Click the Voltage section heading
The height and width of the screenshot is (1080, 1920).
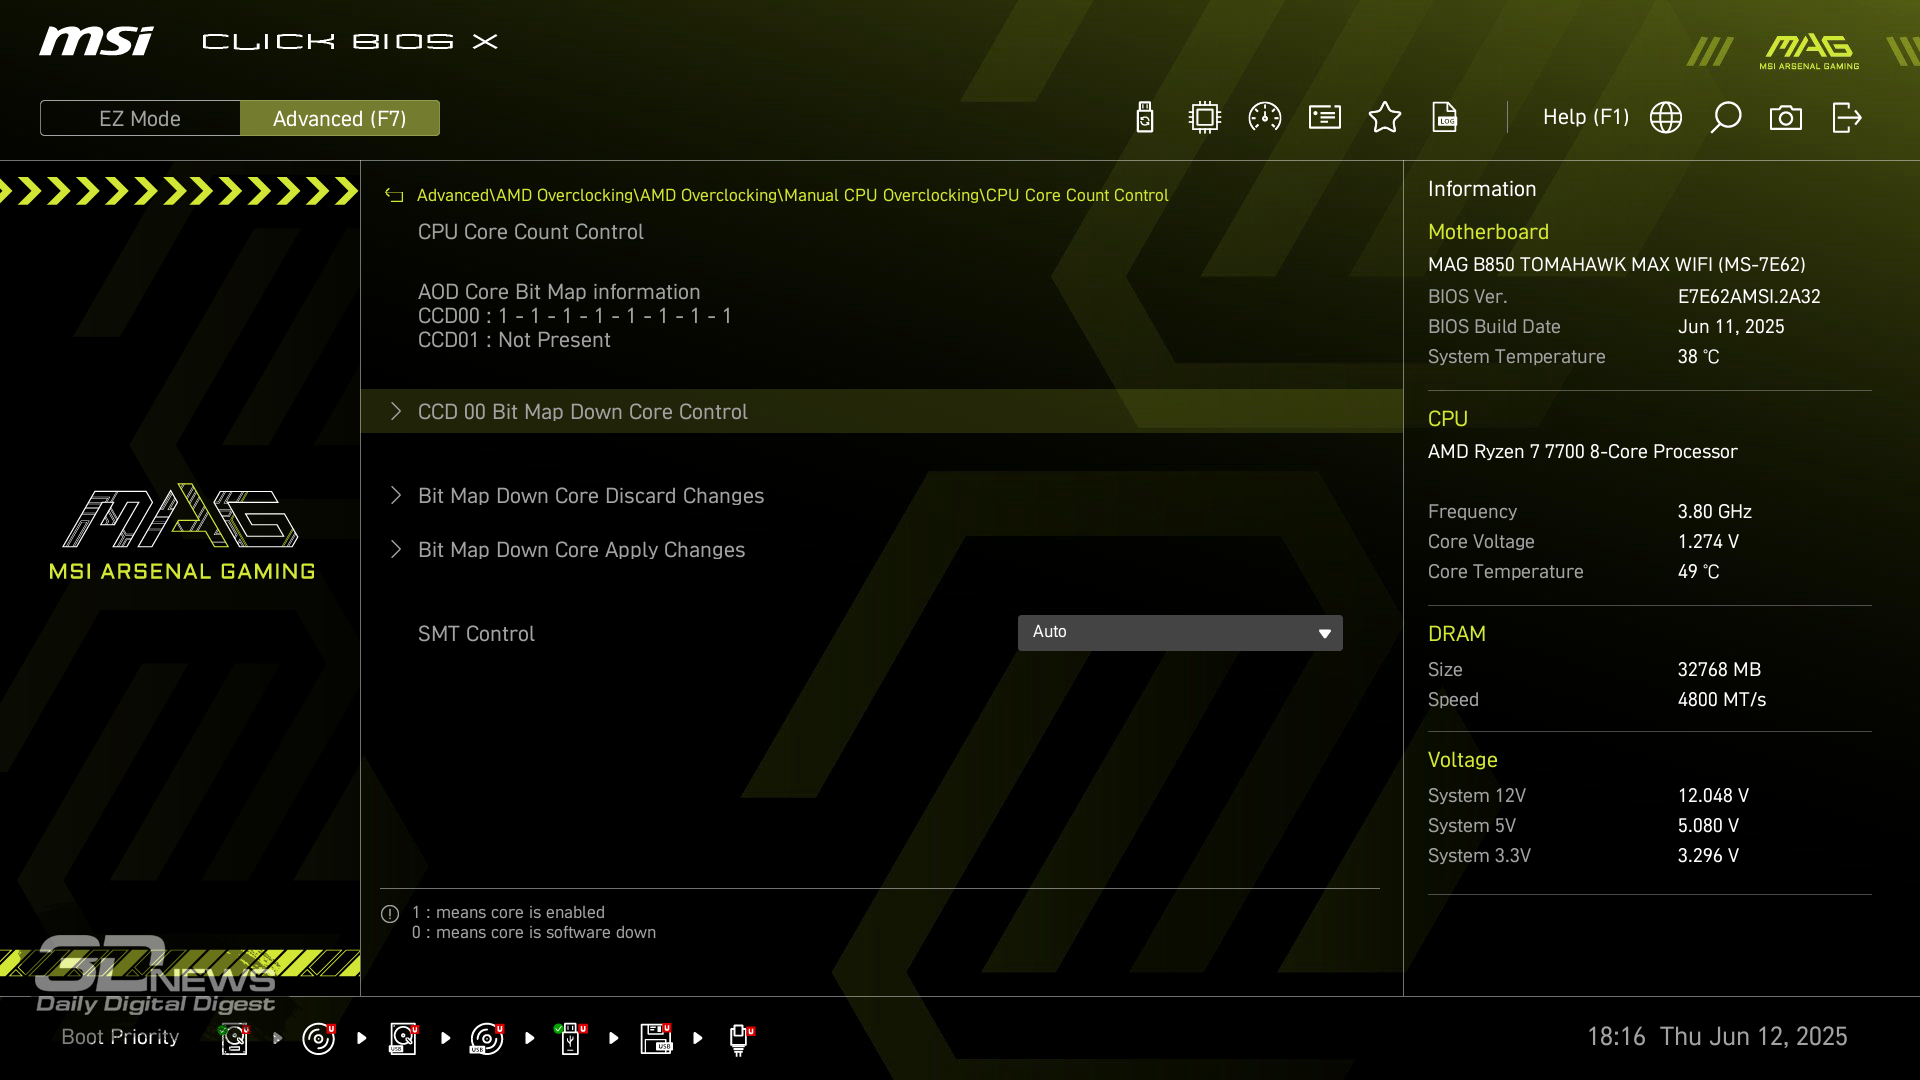tap(1462, 760)
